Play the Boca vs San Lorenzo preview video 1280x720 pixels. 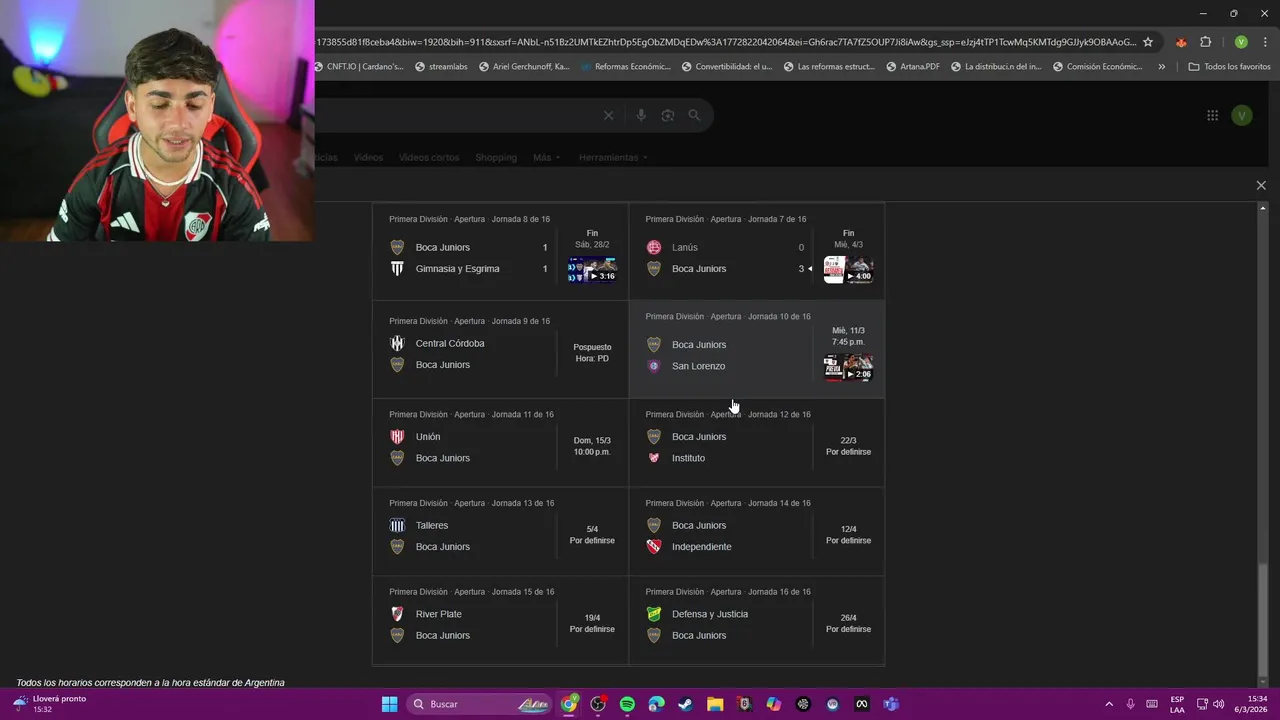pyautogui.click(x=848, y=367)
